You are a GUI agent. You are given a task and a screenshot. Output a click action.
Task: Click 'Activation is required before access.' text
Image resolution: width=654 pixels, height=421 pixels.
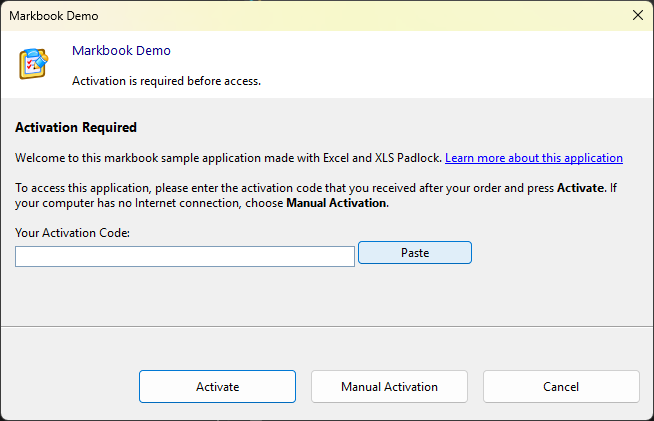point(166,81)
